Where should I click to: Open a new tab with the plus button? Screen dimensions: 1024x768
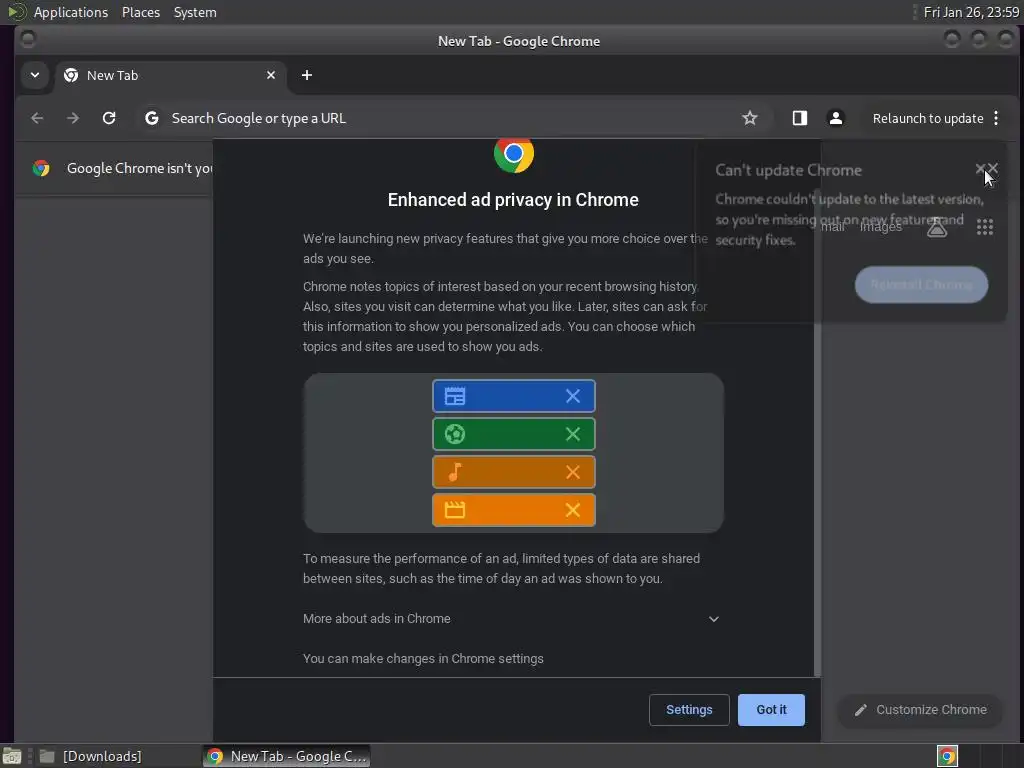pos(307,75)
